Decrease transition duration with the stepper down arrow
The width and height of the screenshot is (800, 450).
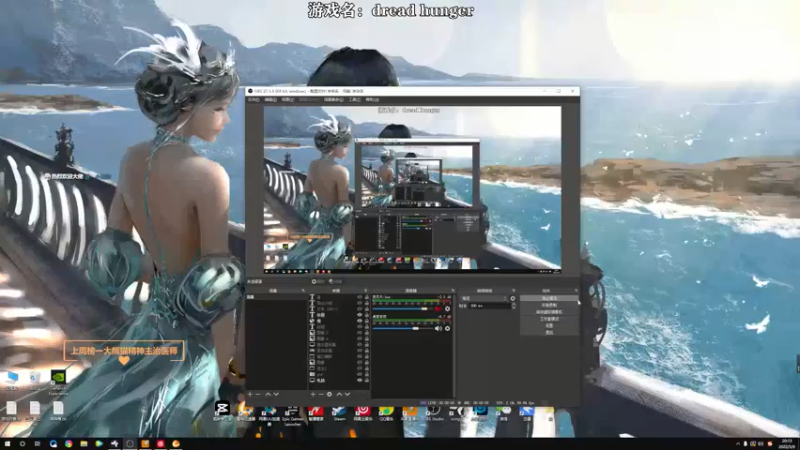514,308
